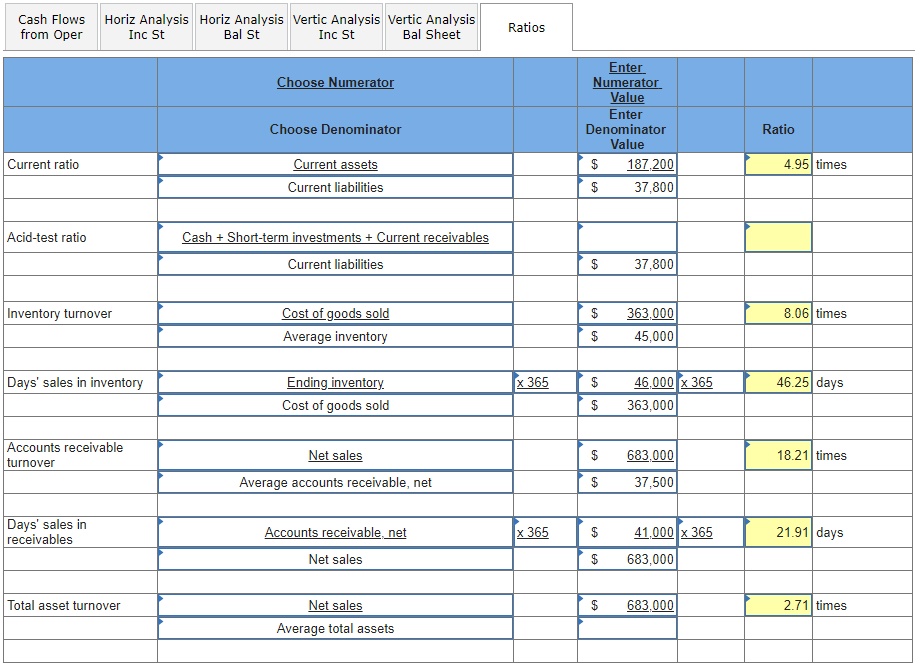Viewport: 915px width, 663px height.
Task: Open the Average inventory dropdown
Action: [x=336, y=336]
